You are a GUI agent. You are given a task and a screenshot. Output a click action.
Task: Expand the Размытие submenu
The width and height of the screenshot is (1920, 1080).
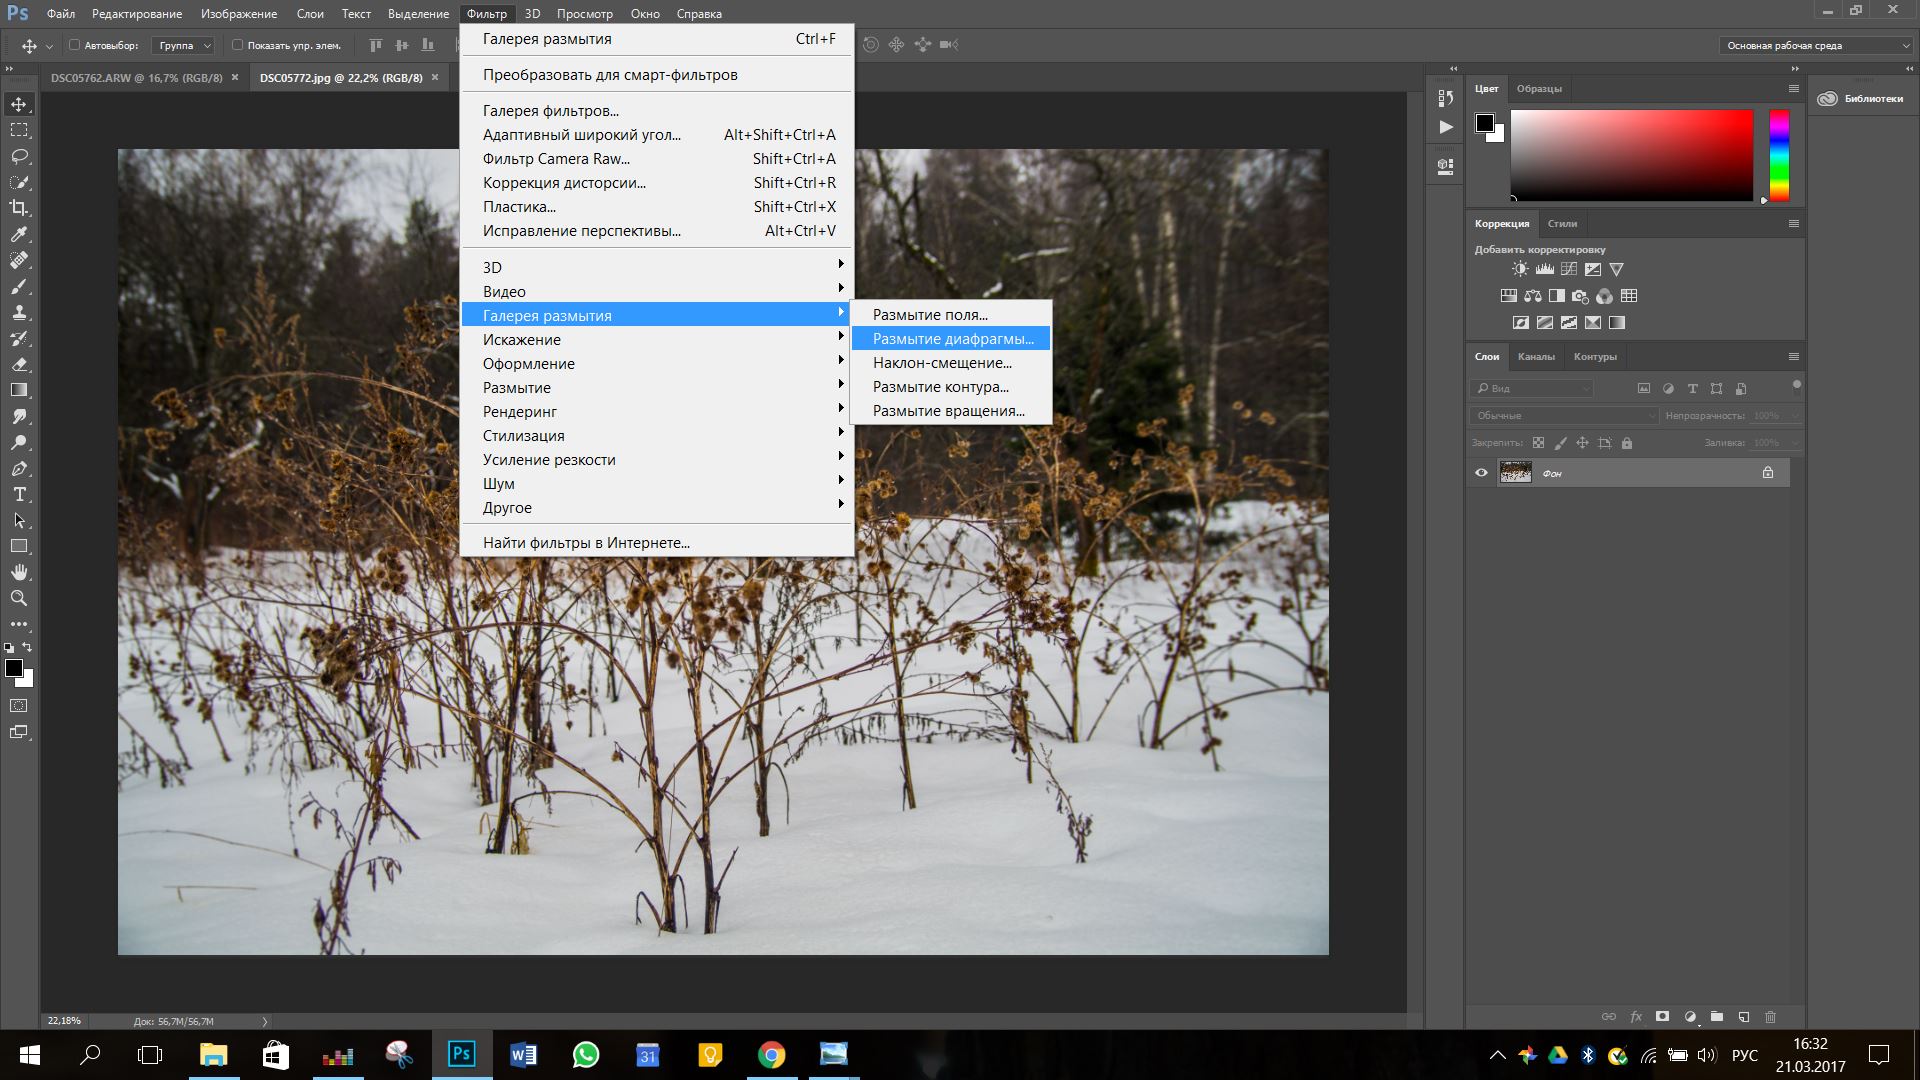point(656,387)
